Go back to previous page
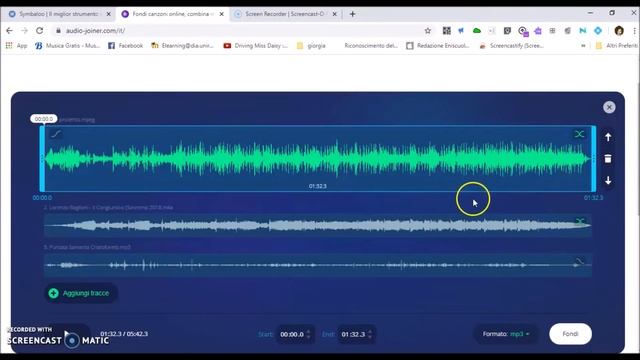The height and width of the screenshot is (360, 640). pyautogui.click(x=9, y=31)
